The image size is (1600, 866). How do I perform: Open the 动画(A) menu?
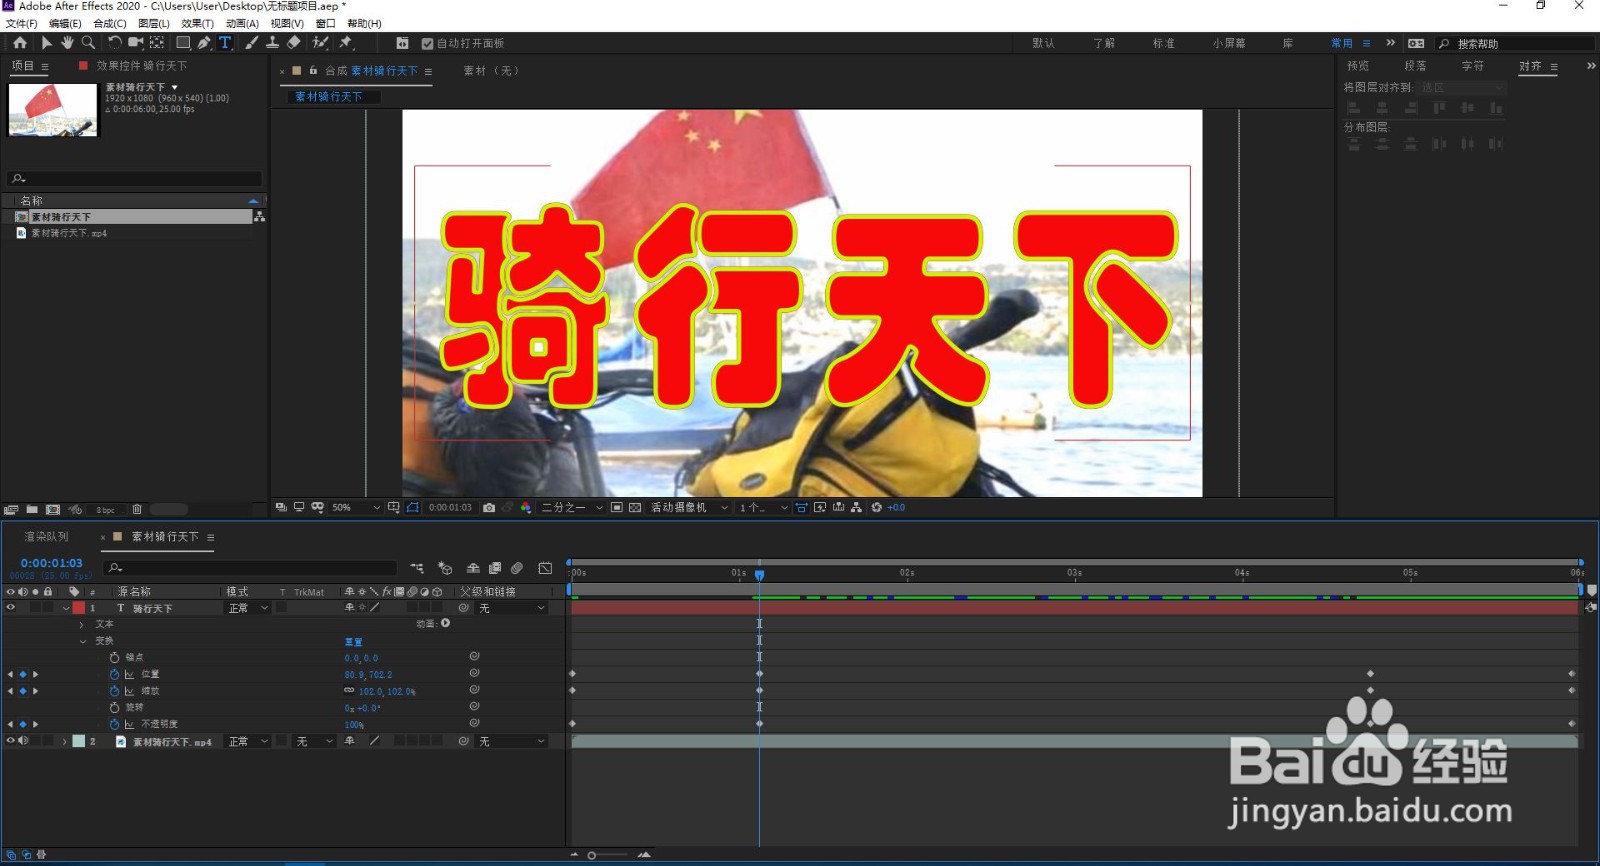[242, 23]
